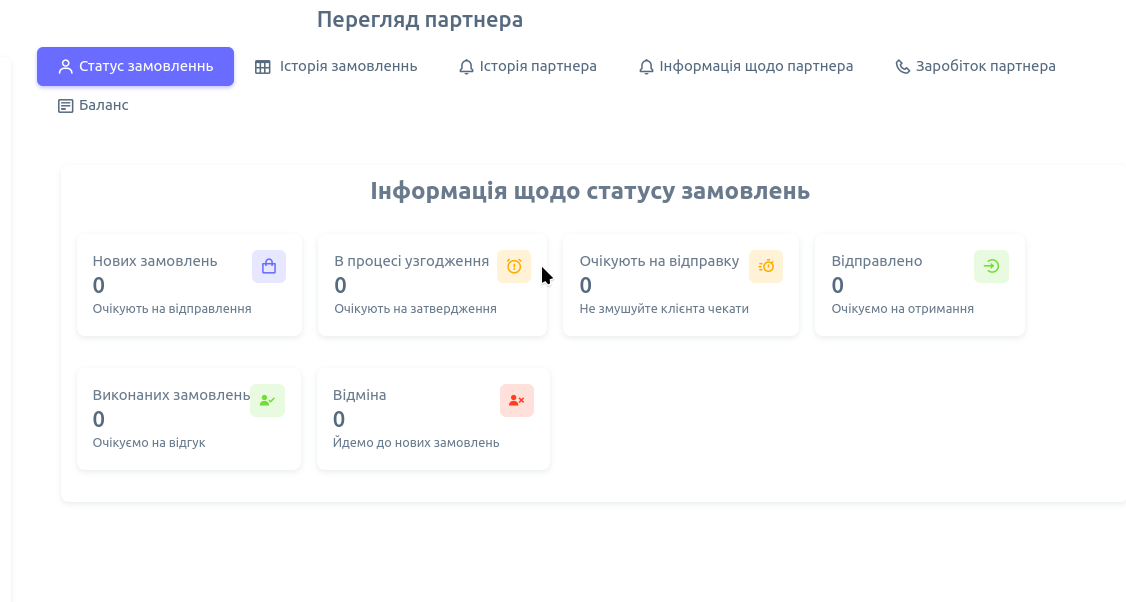Open the Статус замовленнь tab
The image size is (1126, 602).
[135, 67]
